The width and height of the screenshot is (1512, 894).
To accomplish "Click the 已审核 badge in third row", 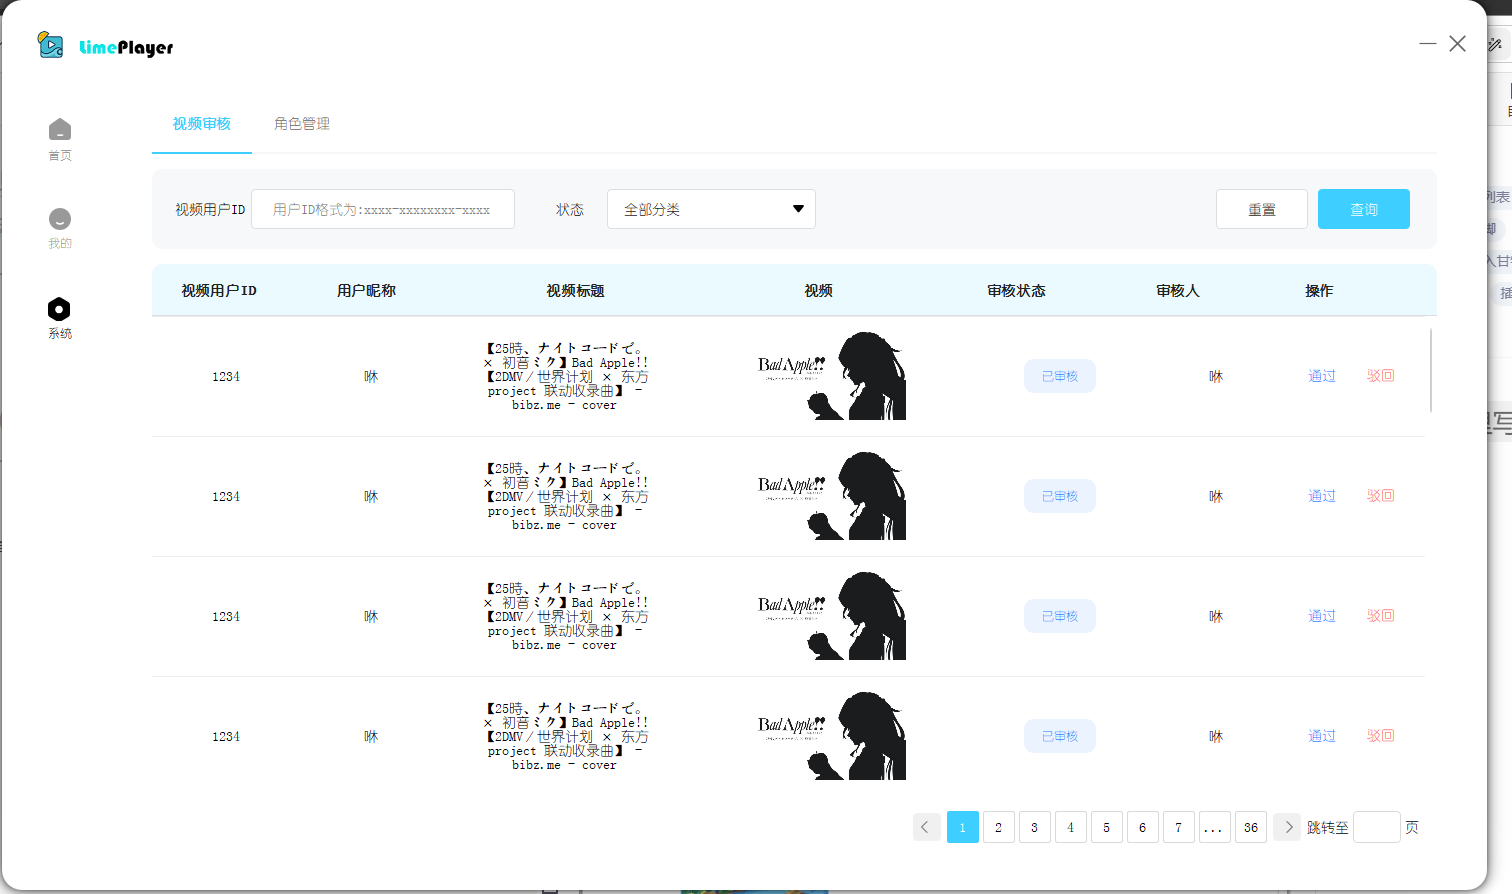I will tap(1060, 616).
